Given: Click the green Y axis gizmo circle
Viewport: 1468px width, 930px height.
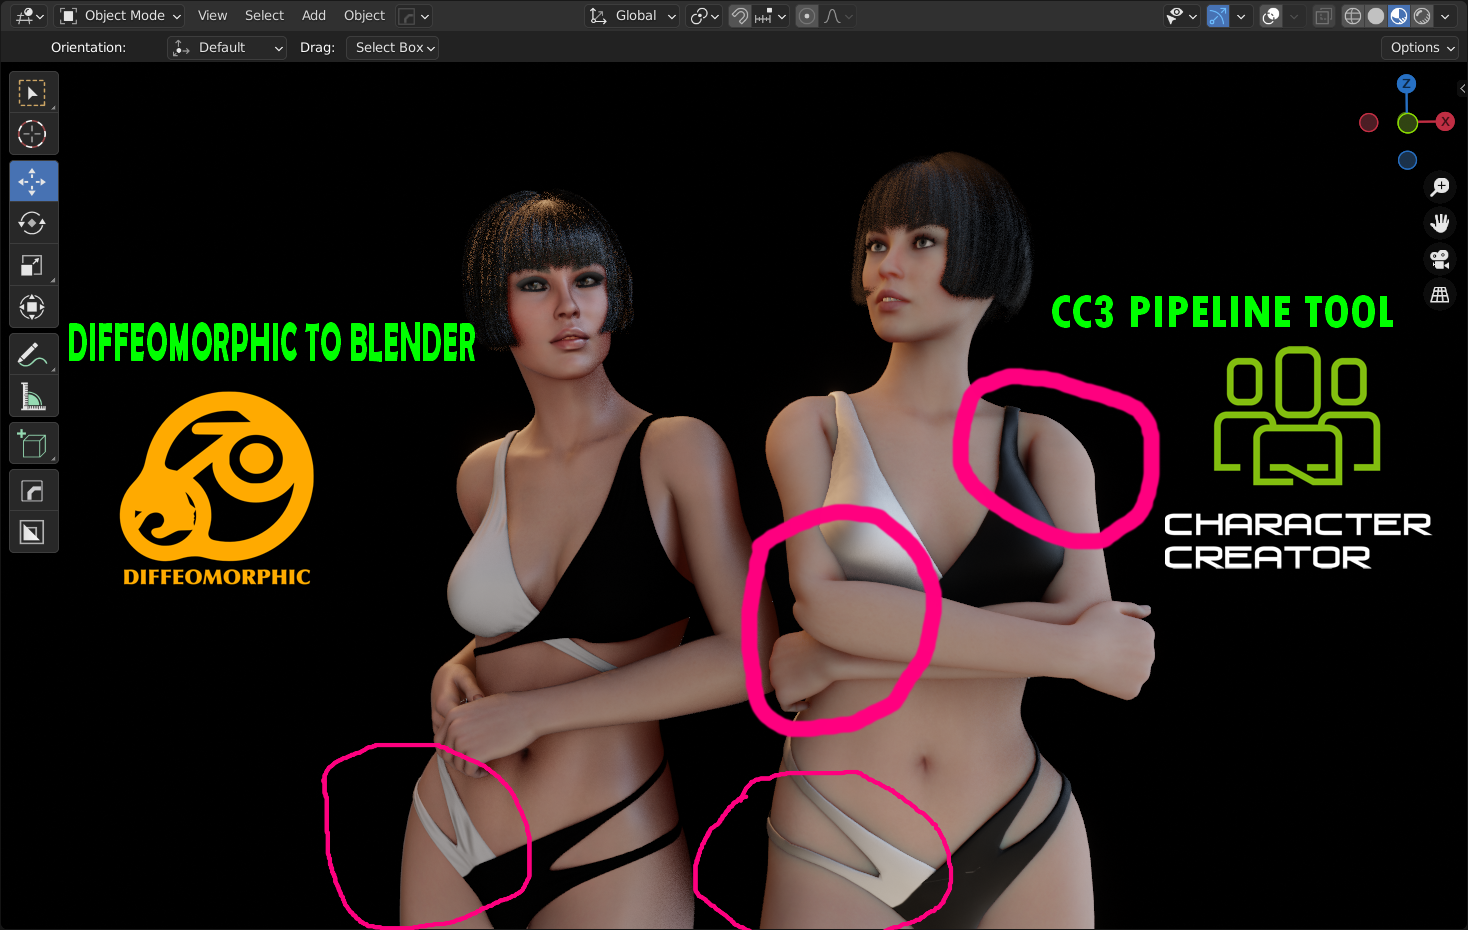Looking at the screenshot, I should tap(1408, 123).
